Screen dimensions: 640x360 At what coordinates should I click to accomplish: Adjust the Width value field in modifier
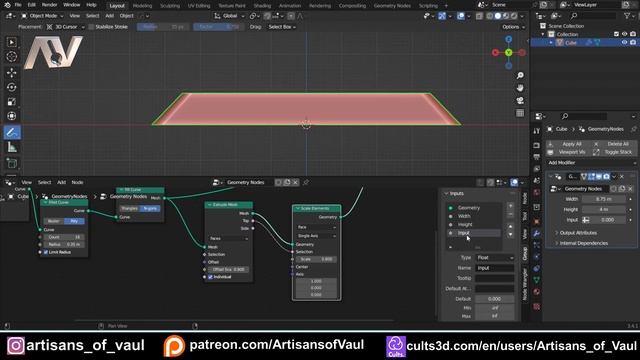(x=604, y=199)
